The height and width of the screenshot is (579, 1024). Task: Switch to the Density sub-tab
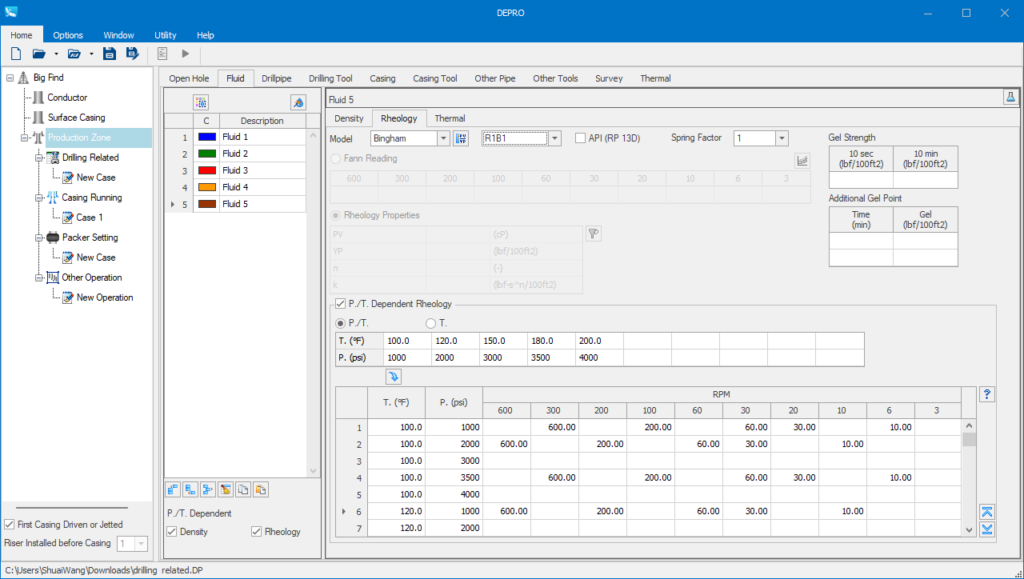point(349,118)
